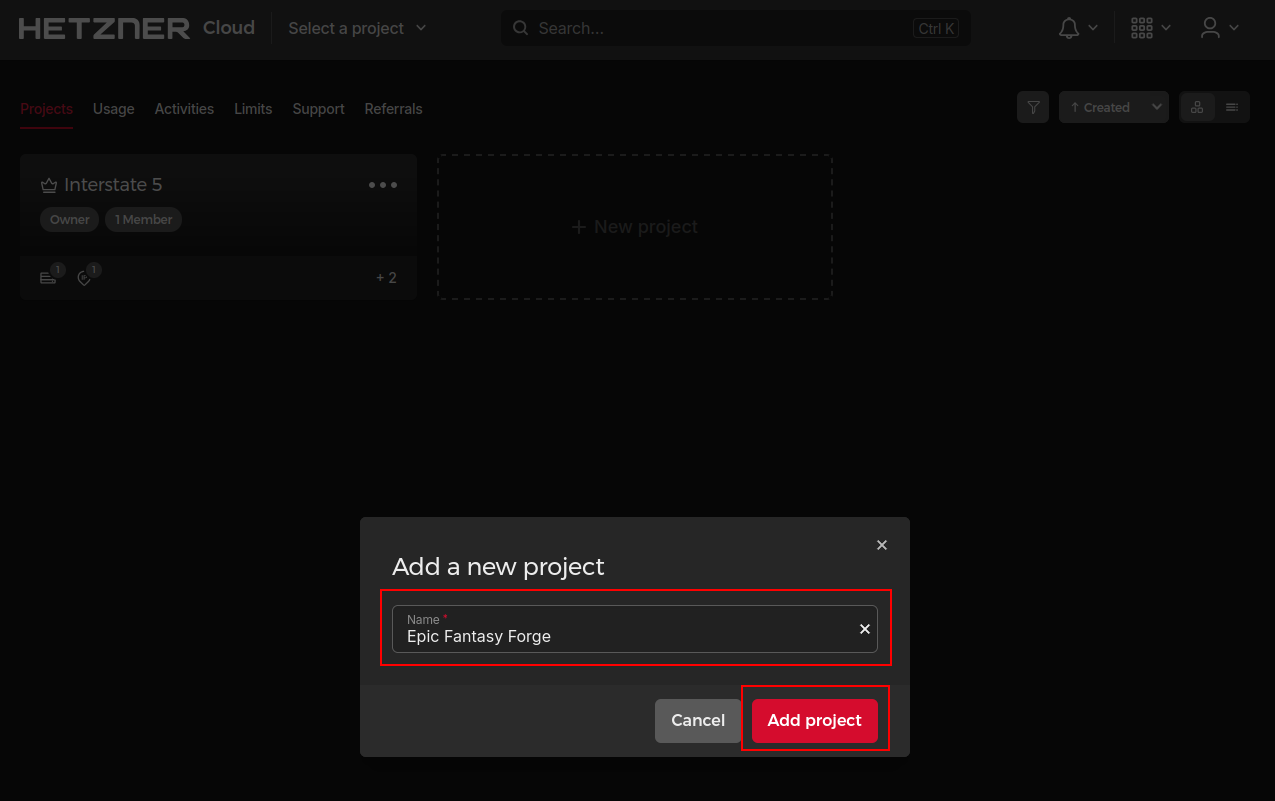Open the Limits tab

coord(253,109)
